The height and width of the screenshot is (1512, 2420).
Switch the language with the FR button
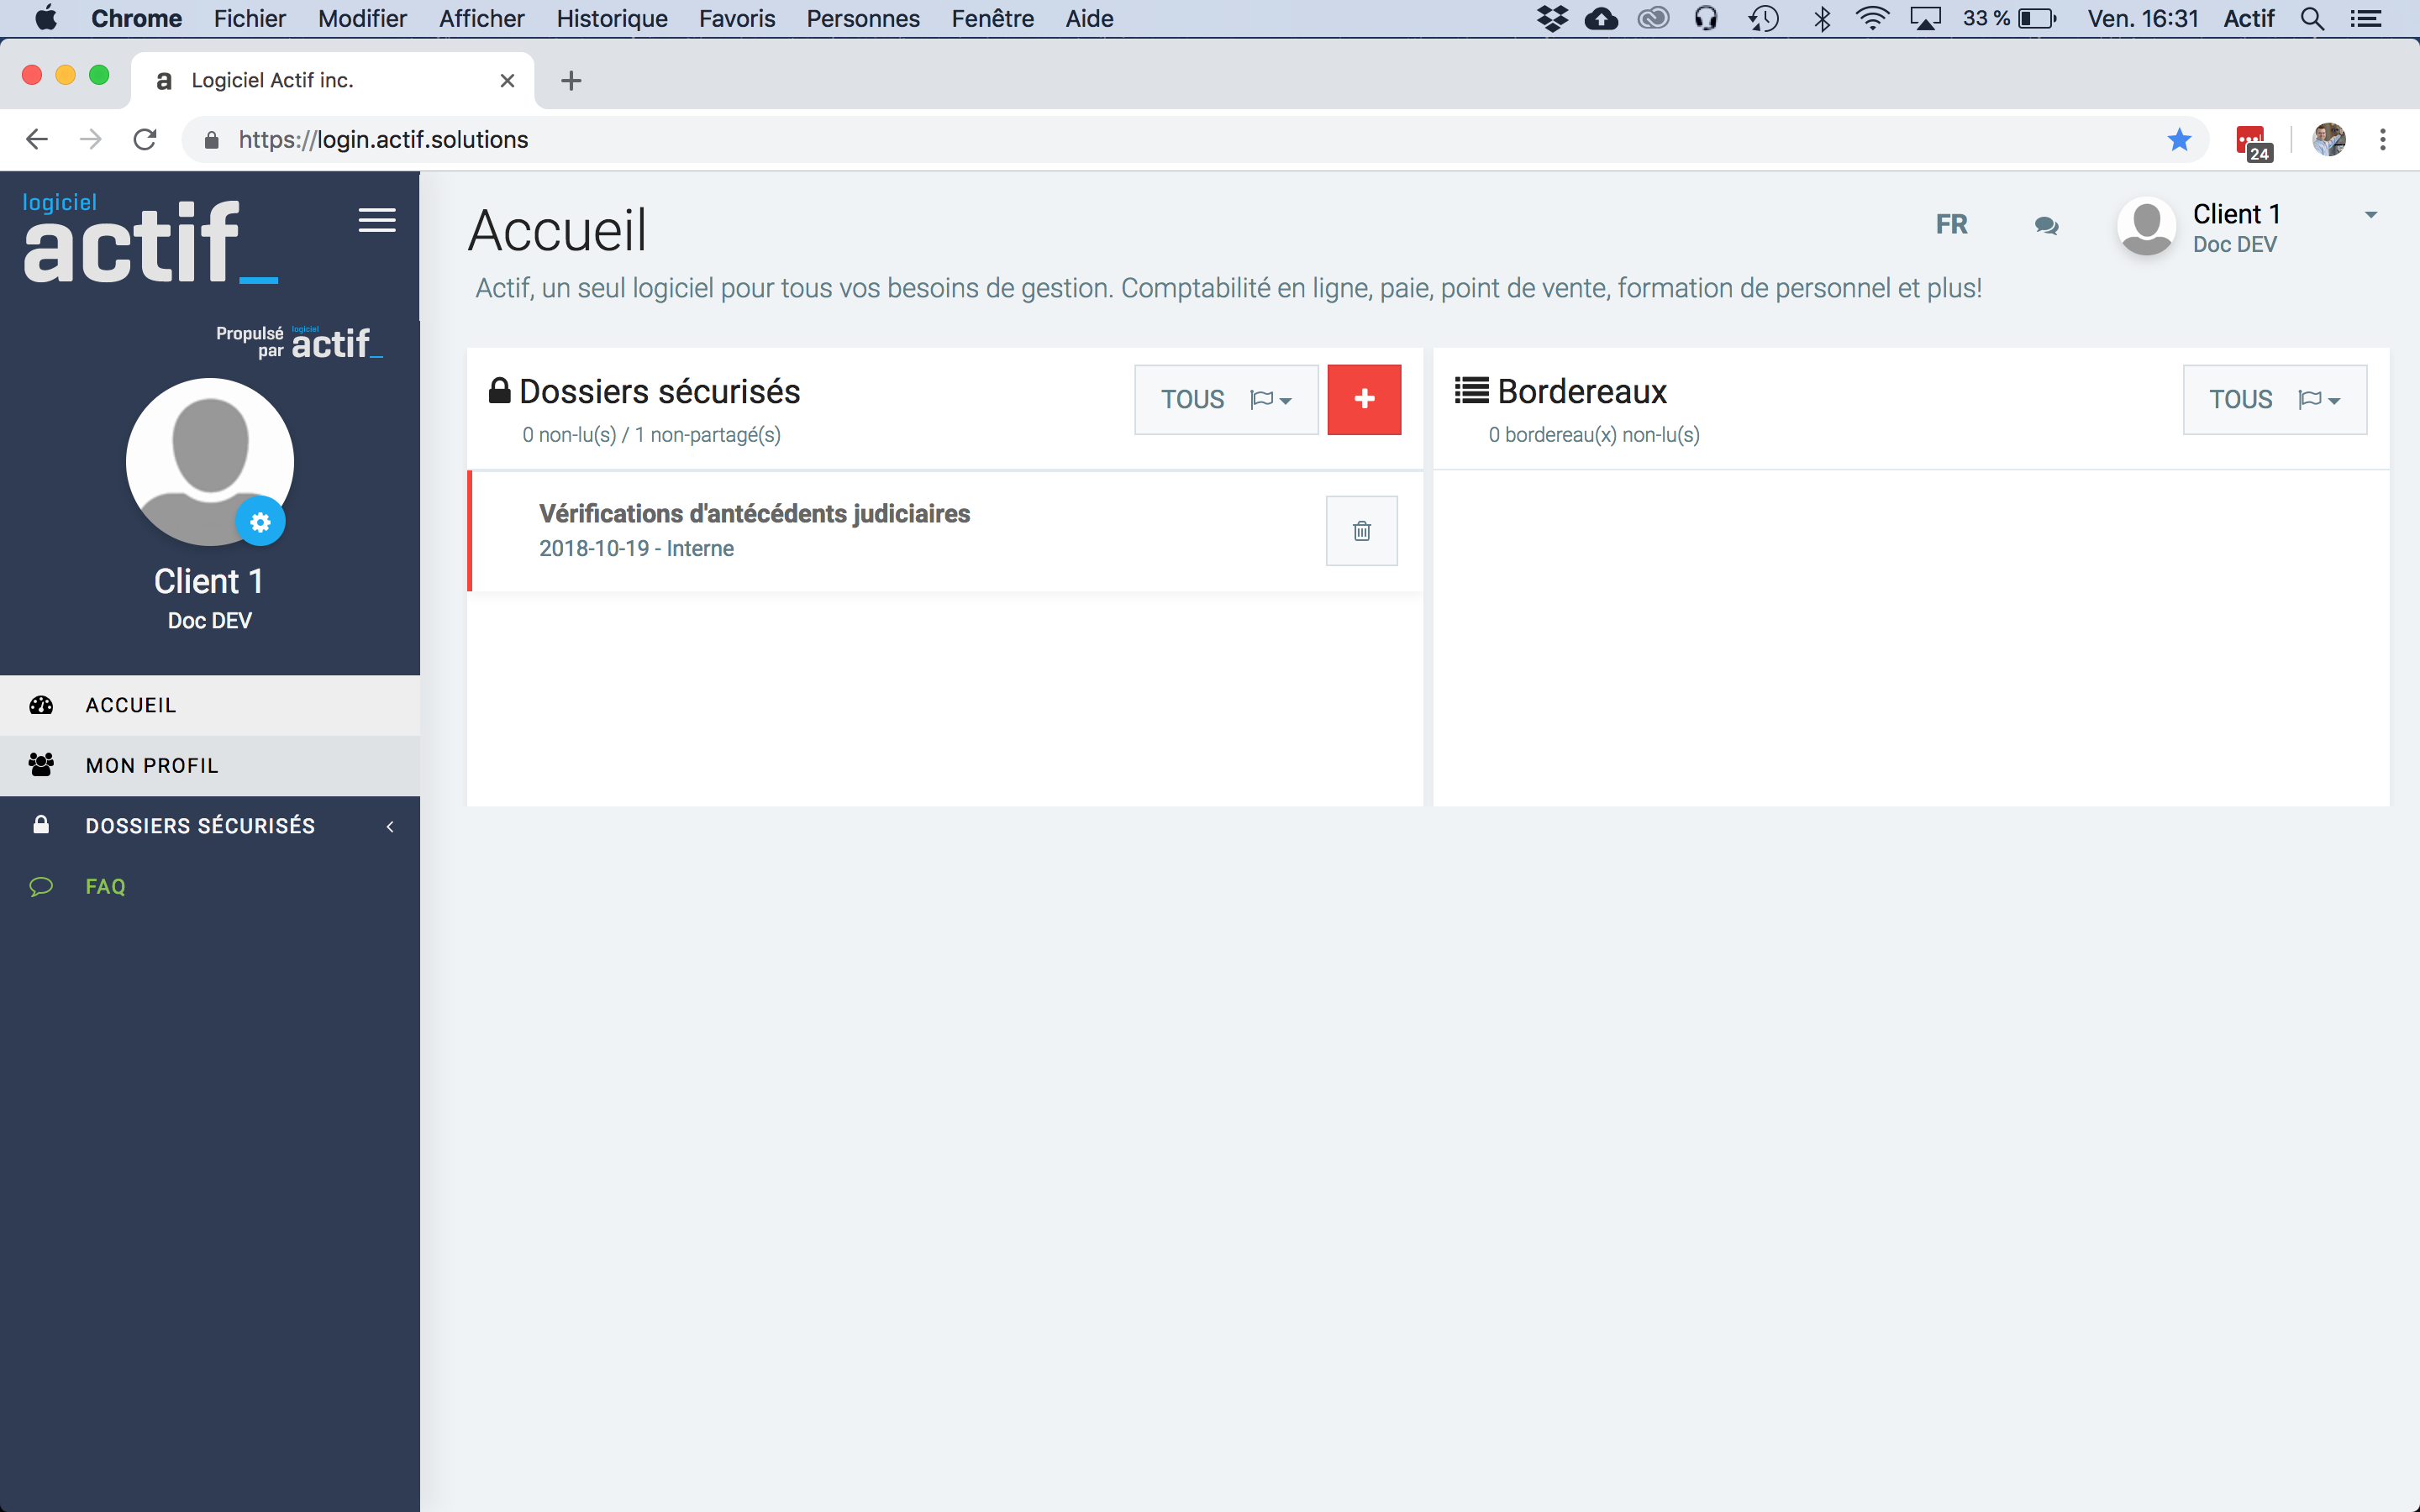click(x=1951, y=225)
